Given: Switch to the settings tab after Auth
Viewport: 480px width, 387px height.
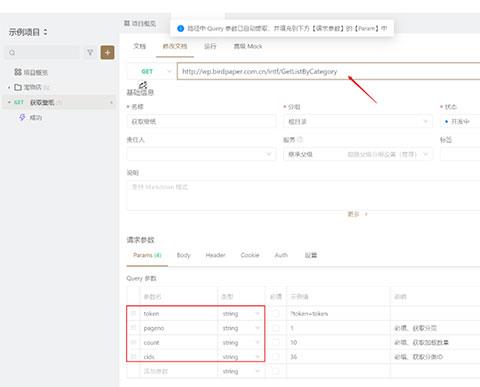Looking at the screenshot, I should click(311, 255).
